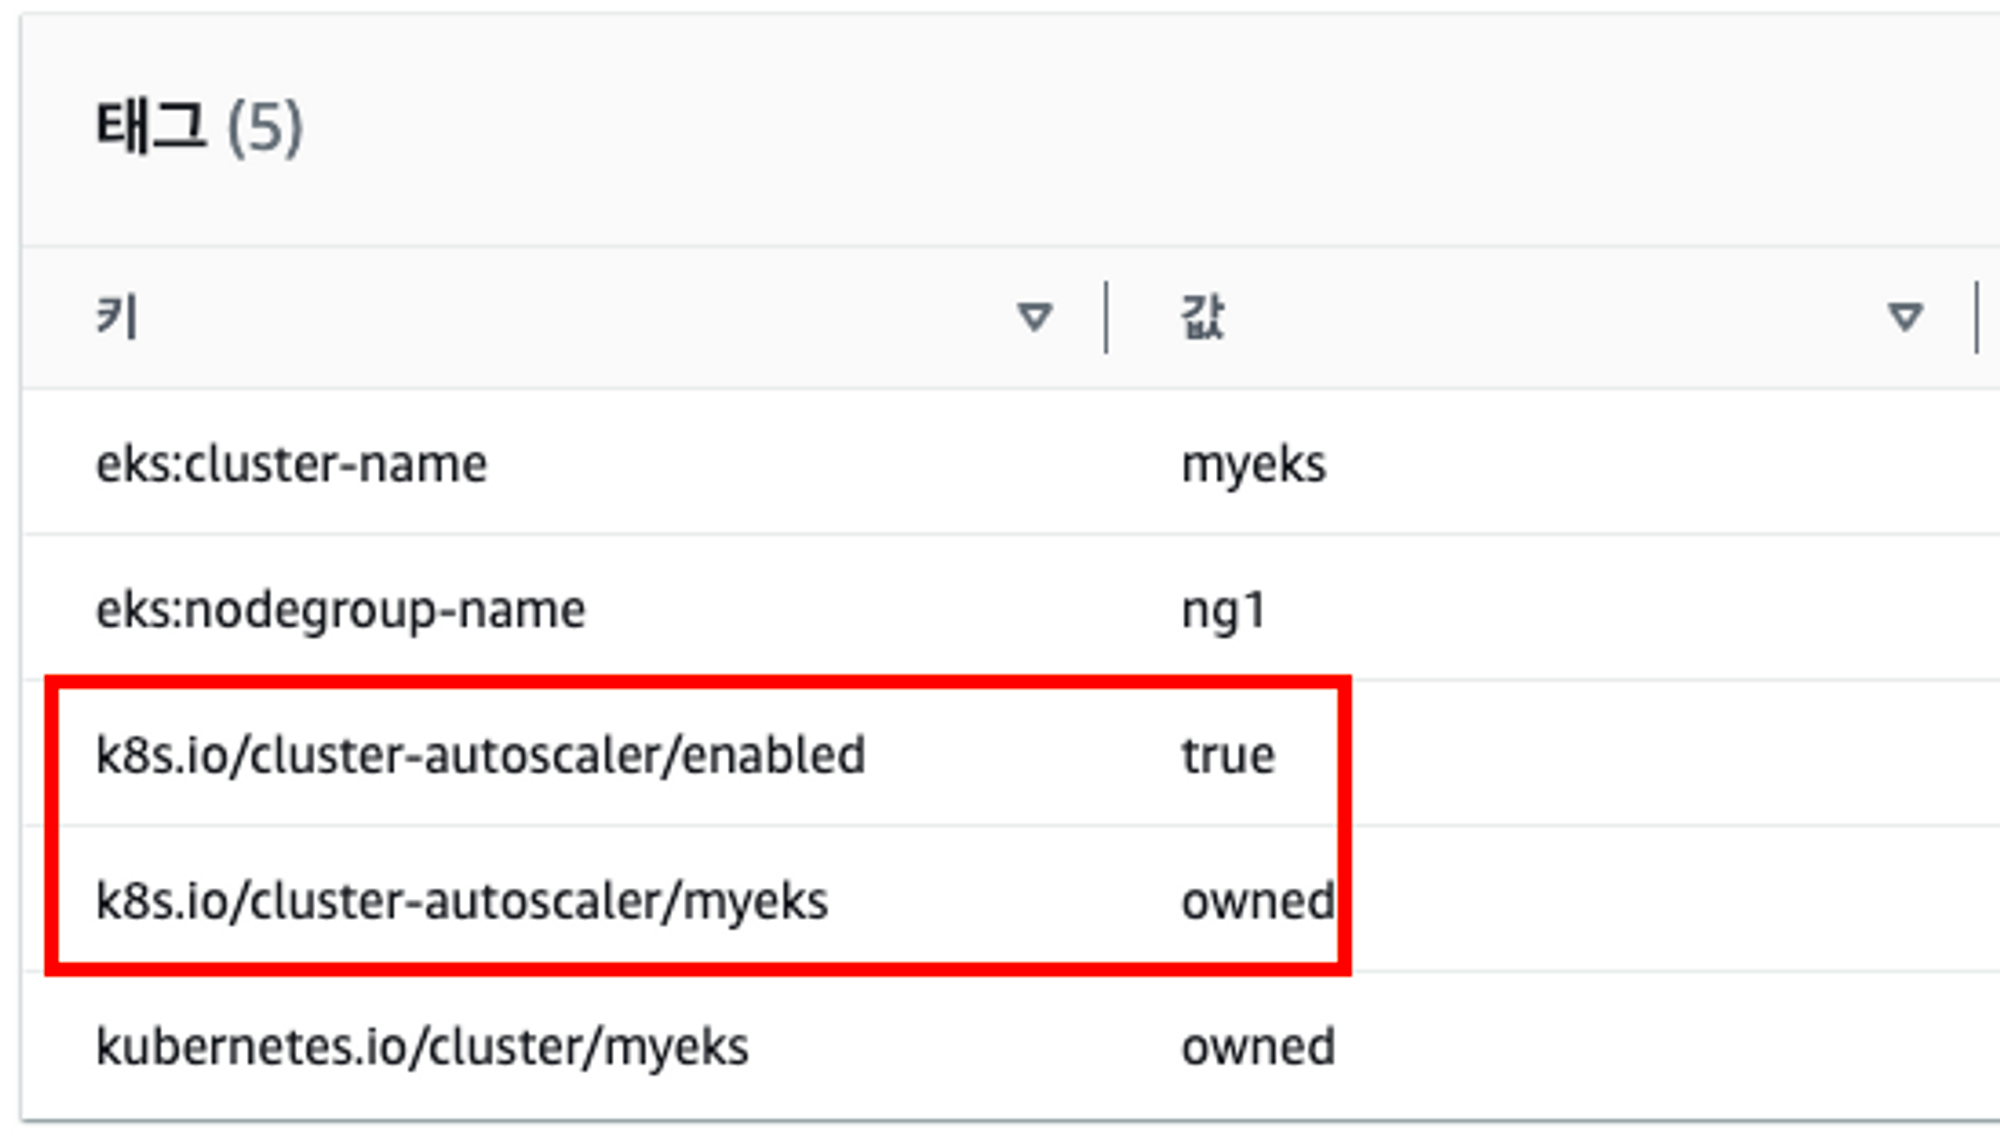The width and height of the screenshot is (2000, 1148).
Task: Click the 값 column header
Action: pos(1202,318)
